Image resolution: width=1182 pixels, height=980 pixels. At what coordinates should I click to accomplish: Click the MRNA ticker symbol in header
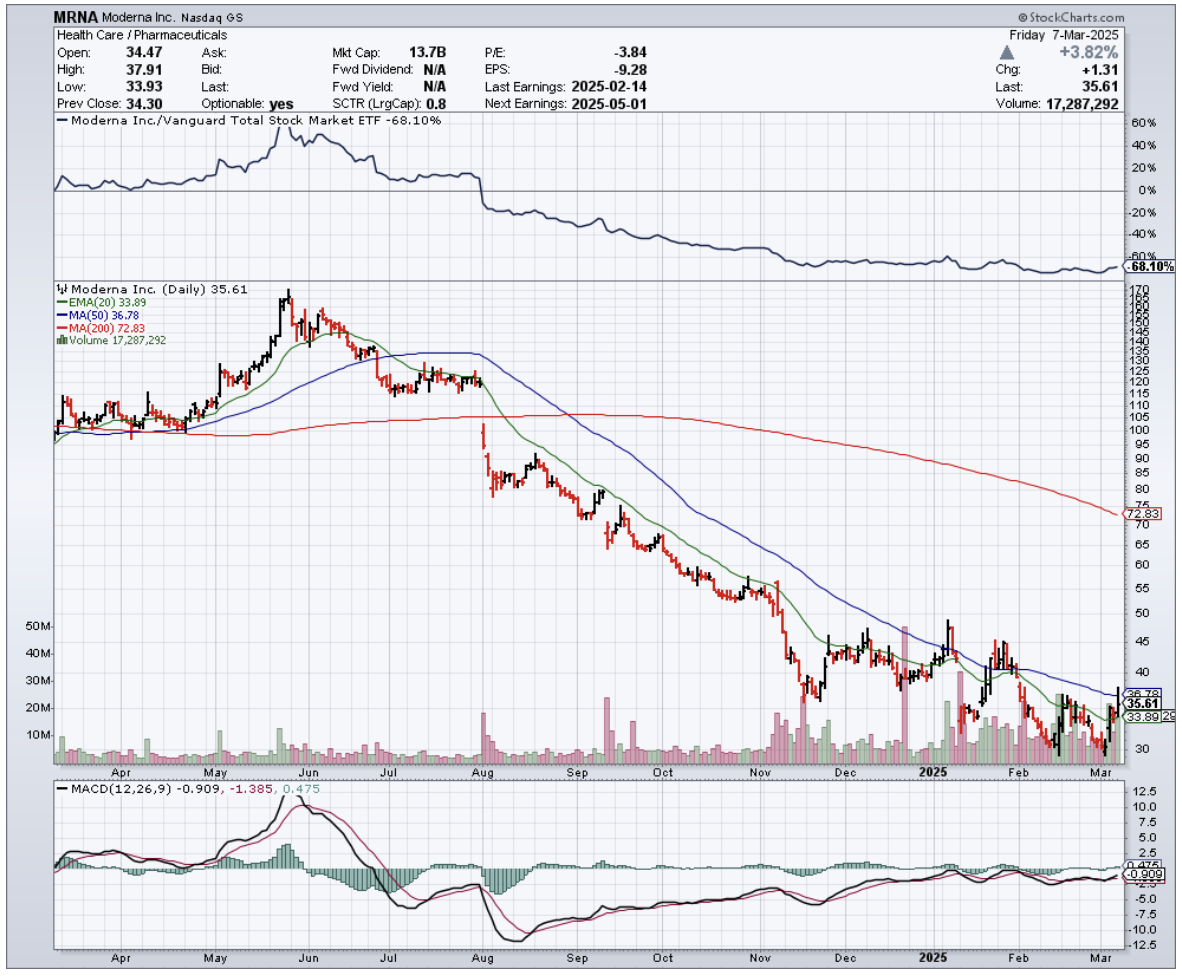coord(77,17)
